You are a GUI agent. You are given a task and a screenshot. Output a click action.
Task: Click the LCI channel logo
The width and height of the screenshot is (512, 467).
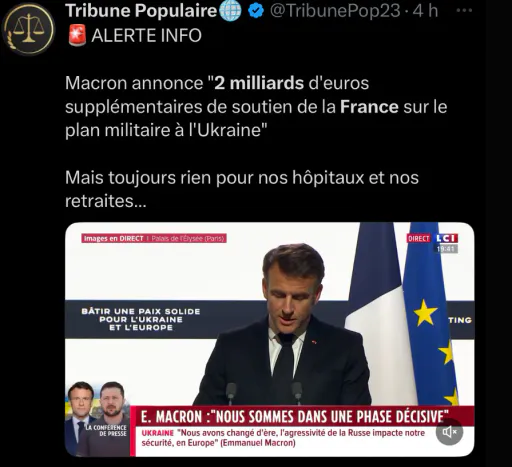(x=447, y=238)
